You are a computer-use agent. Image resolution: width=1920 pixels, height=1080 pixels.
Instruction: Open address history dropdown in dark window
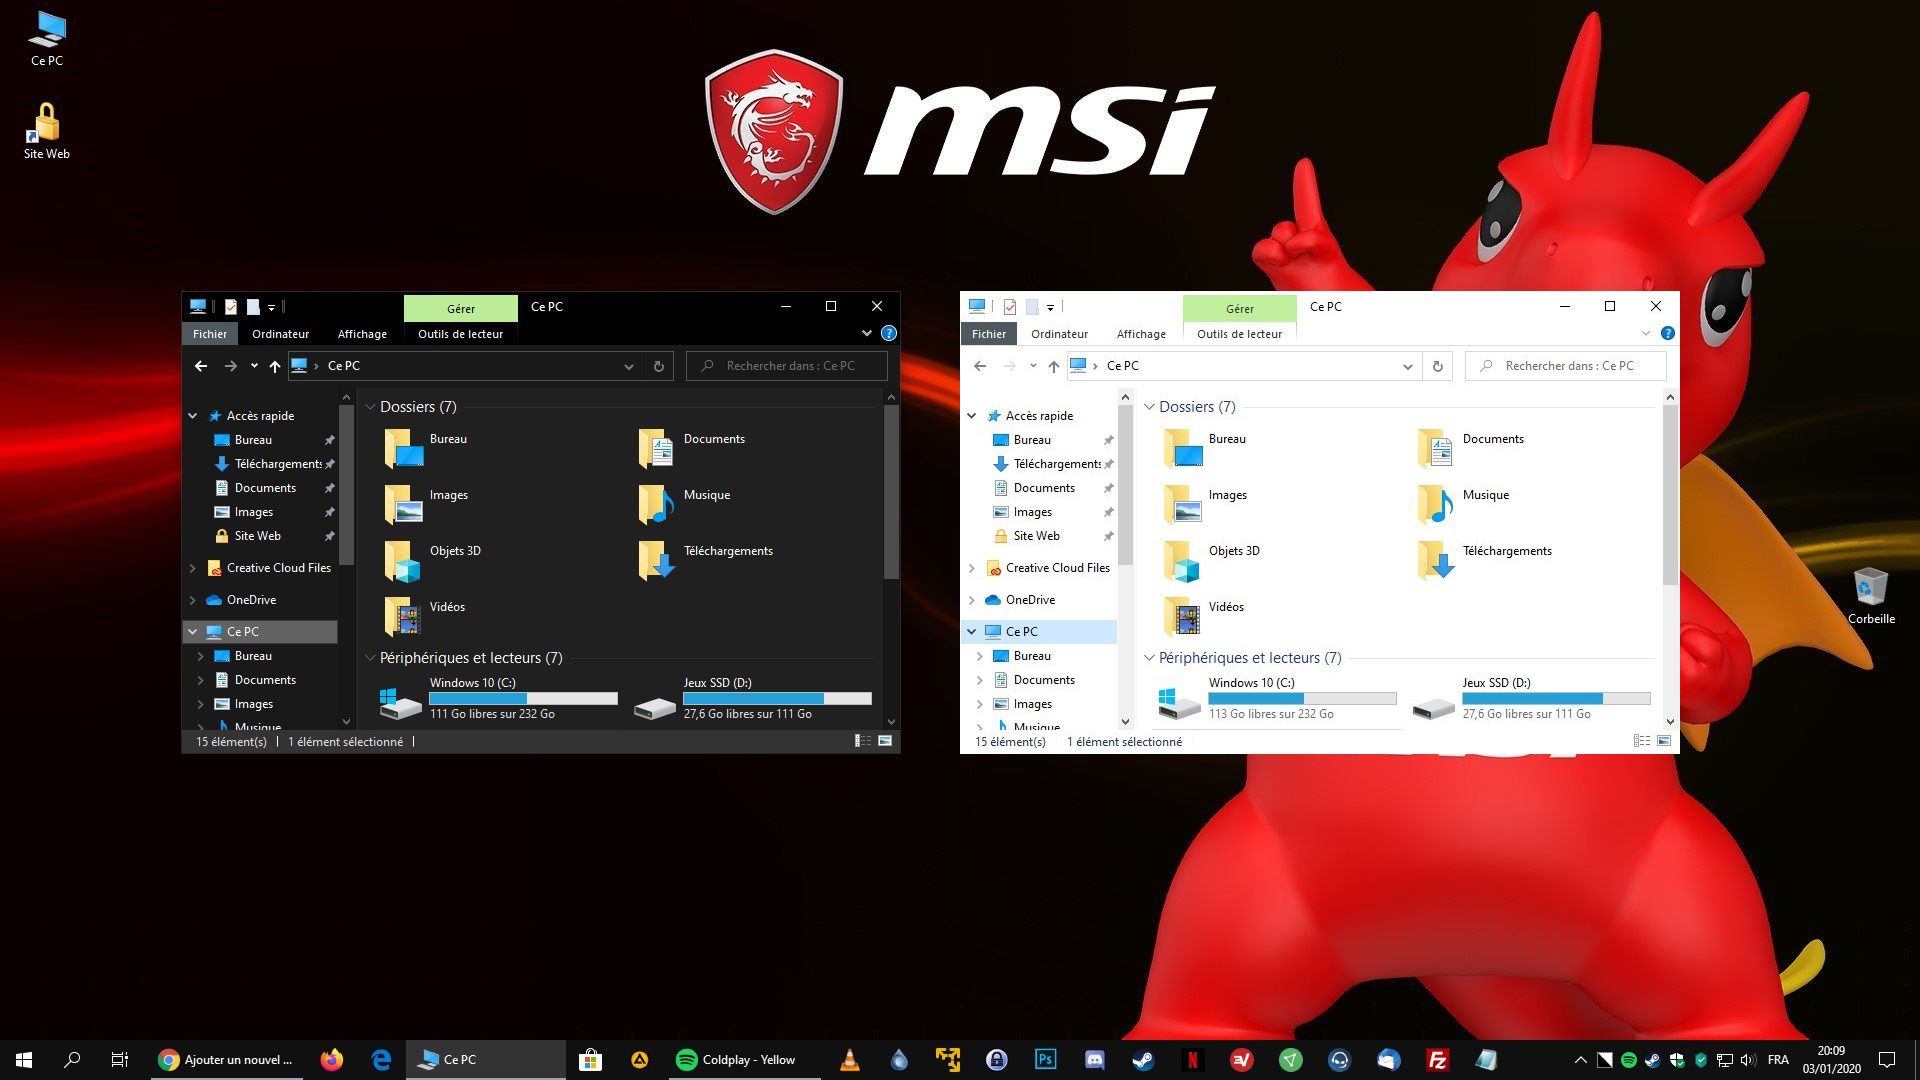pos(628,367)
